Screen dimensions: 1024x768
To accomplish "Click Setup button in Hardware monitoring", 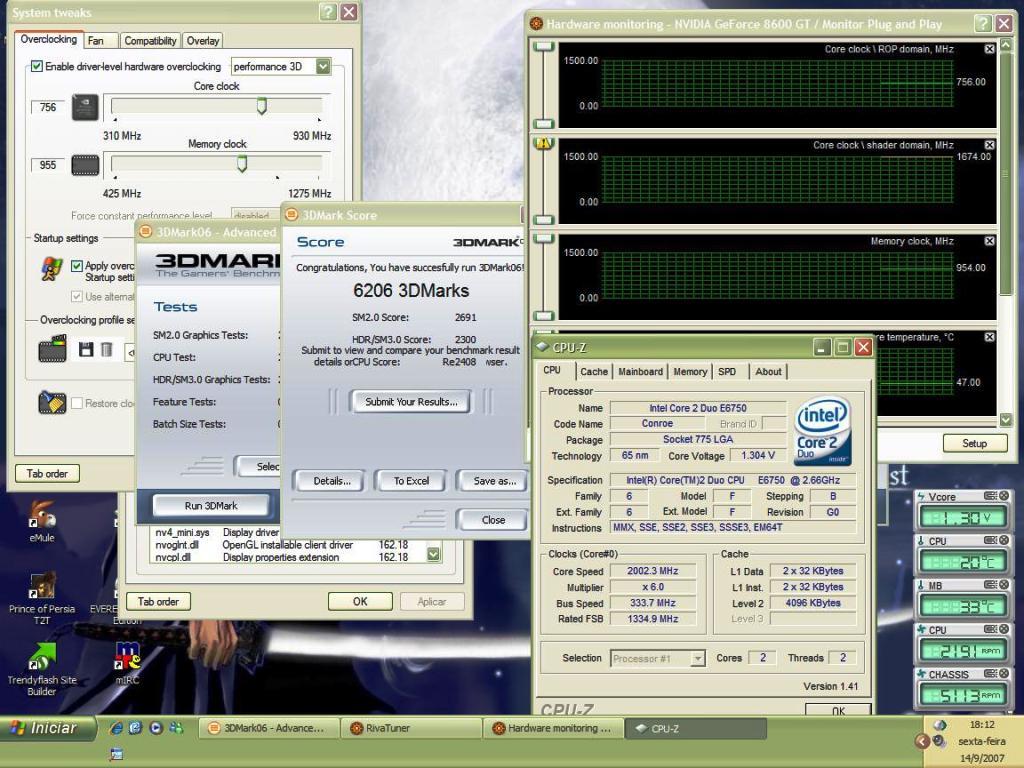I will pyautogui.click(x=974, y=443).
